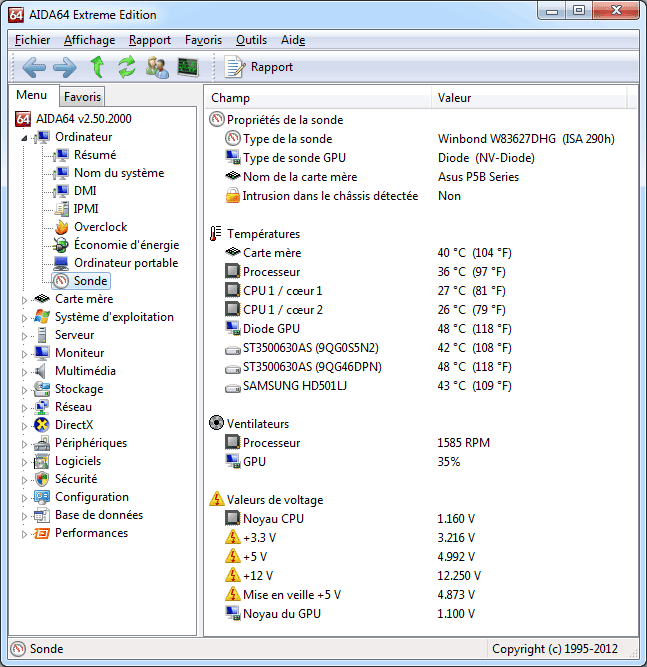Screen dimensions: 647x667
Task: Expand the Carte mère tree node
Action: [24, 300]
